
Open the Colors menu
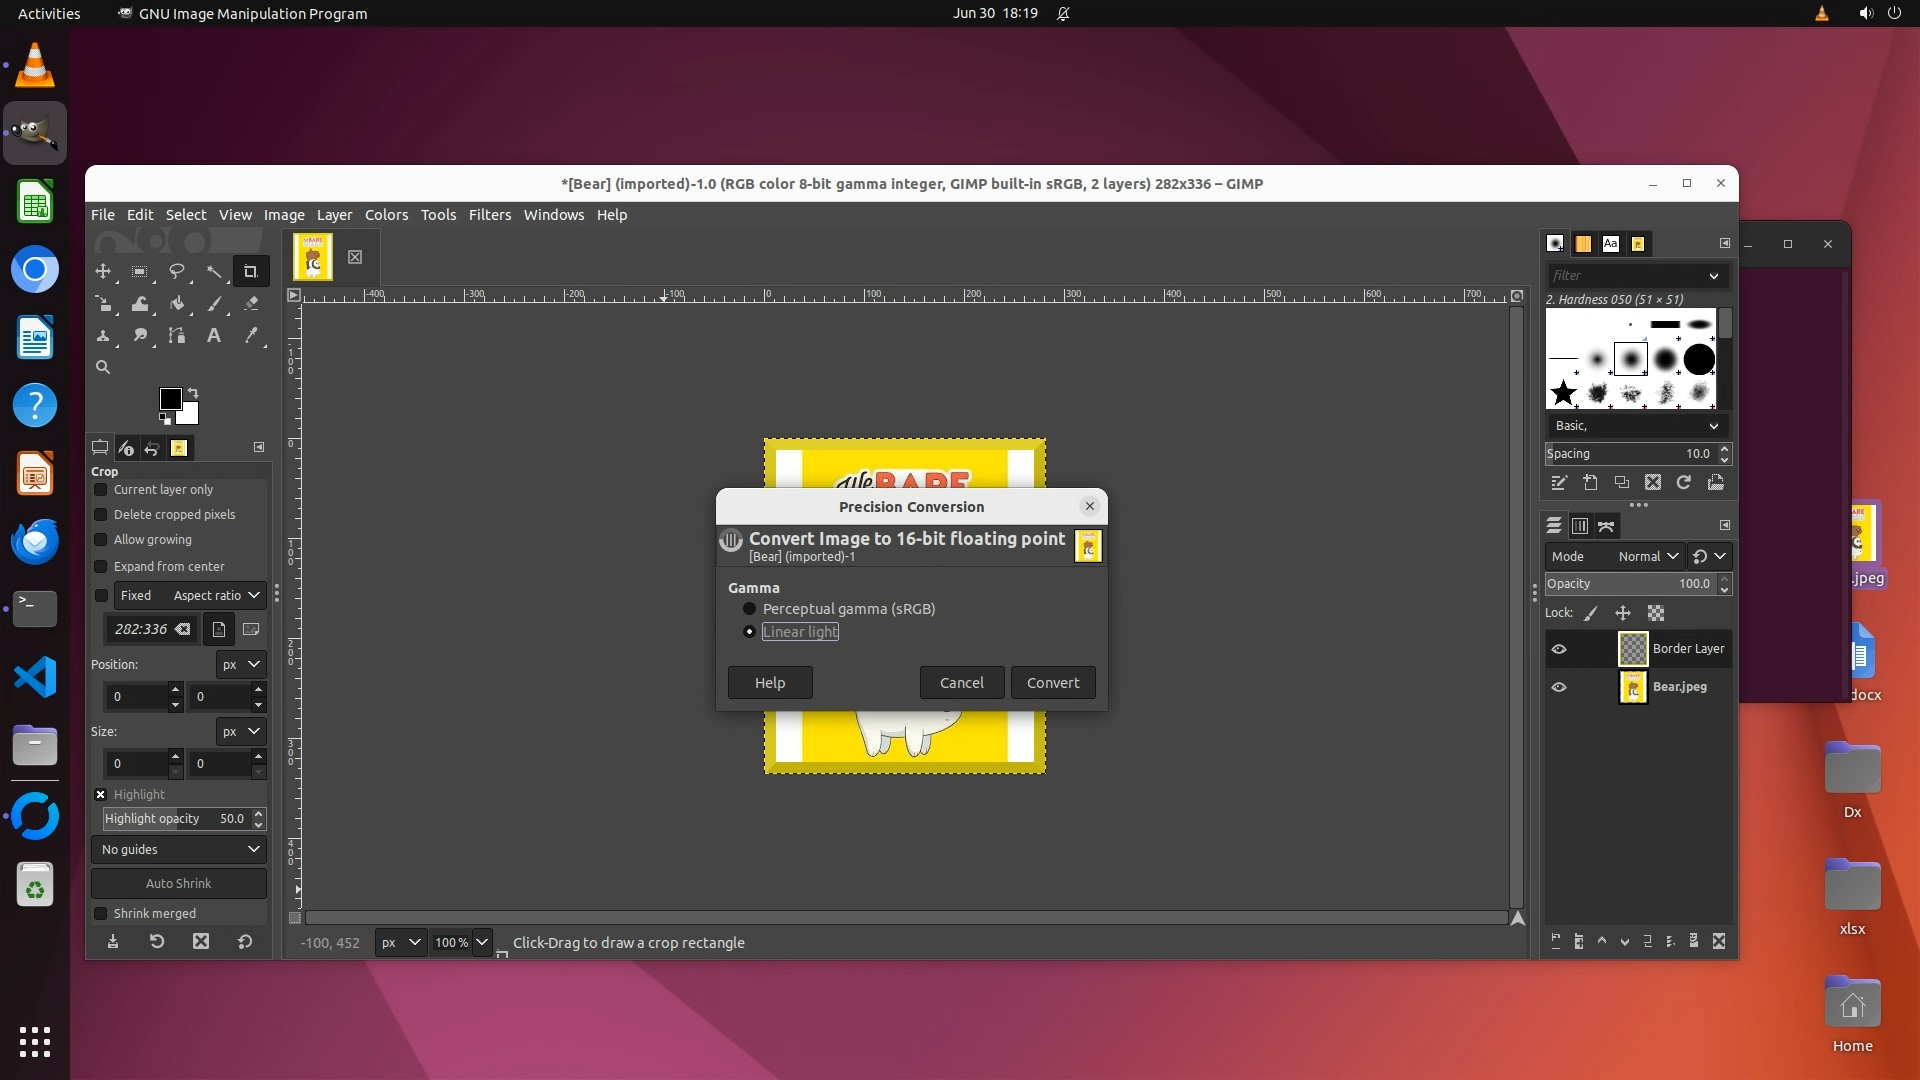tap(386, 215)
